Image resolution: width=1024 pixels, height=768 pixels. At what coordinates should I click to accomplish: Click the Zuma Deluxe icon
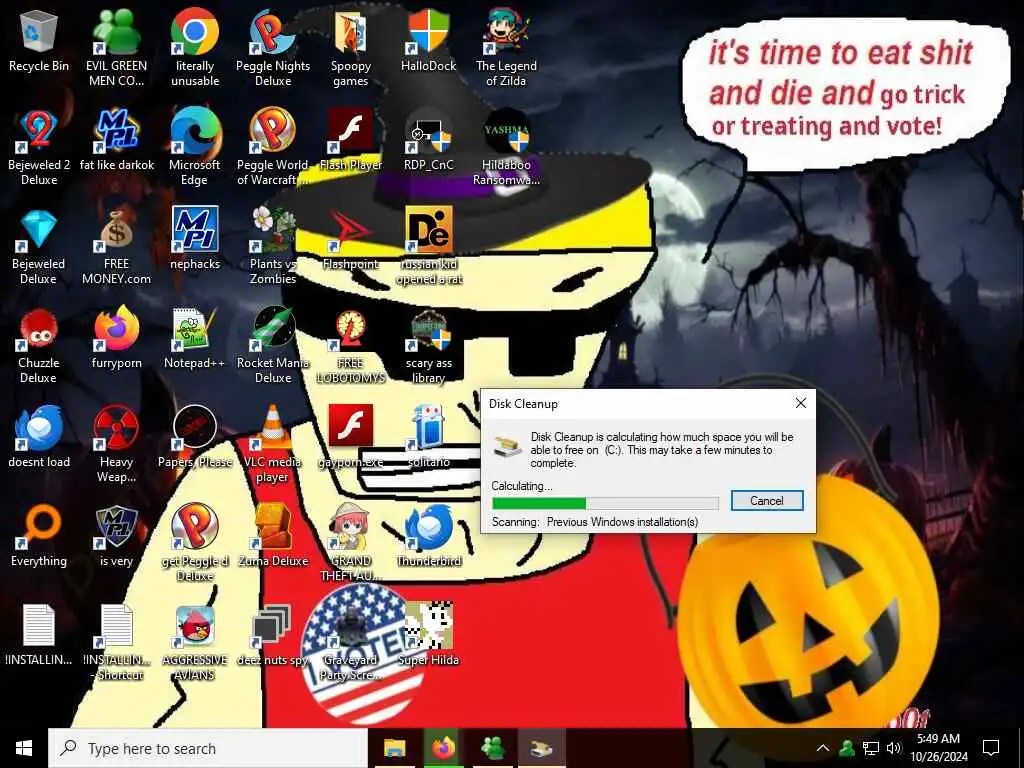(273, 526)
